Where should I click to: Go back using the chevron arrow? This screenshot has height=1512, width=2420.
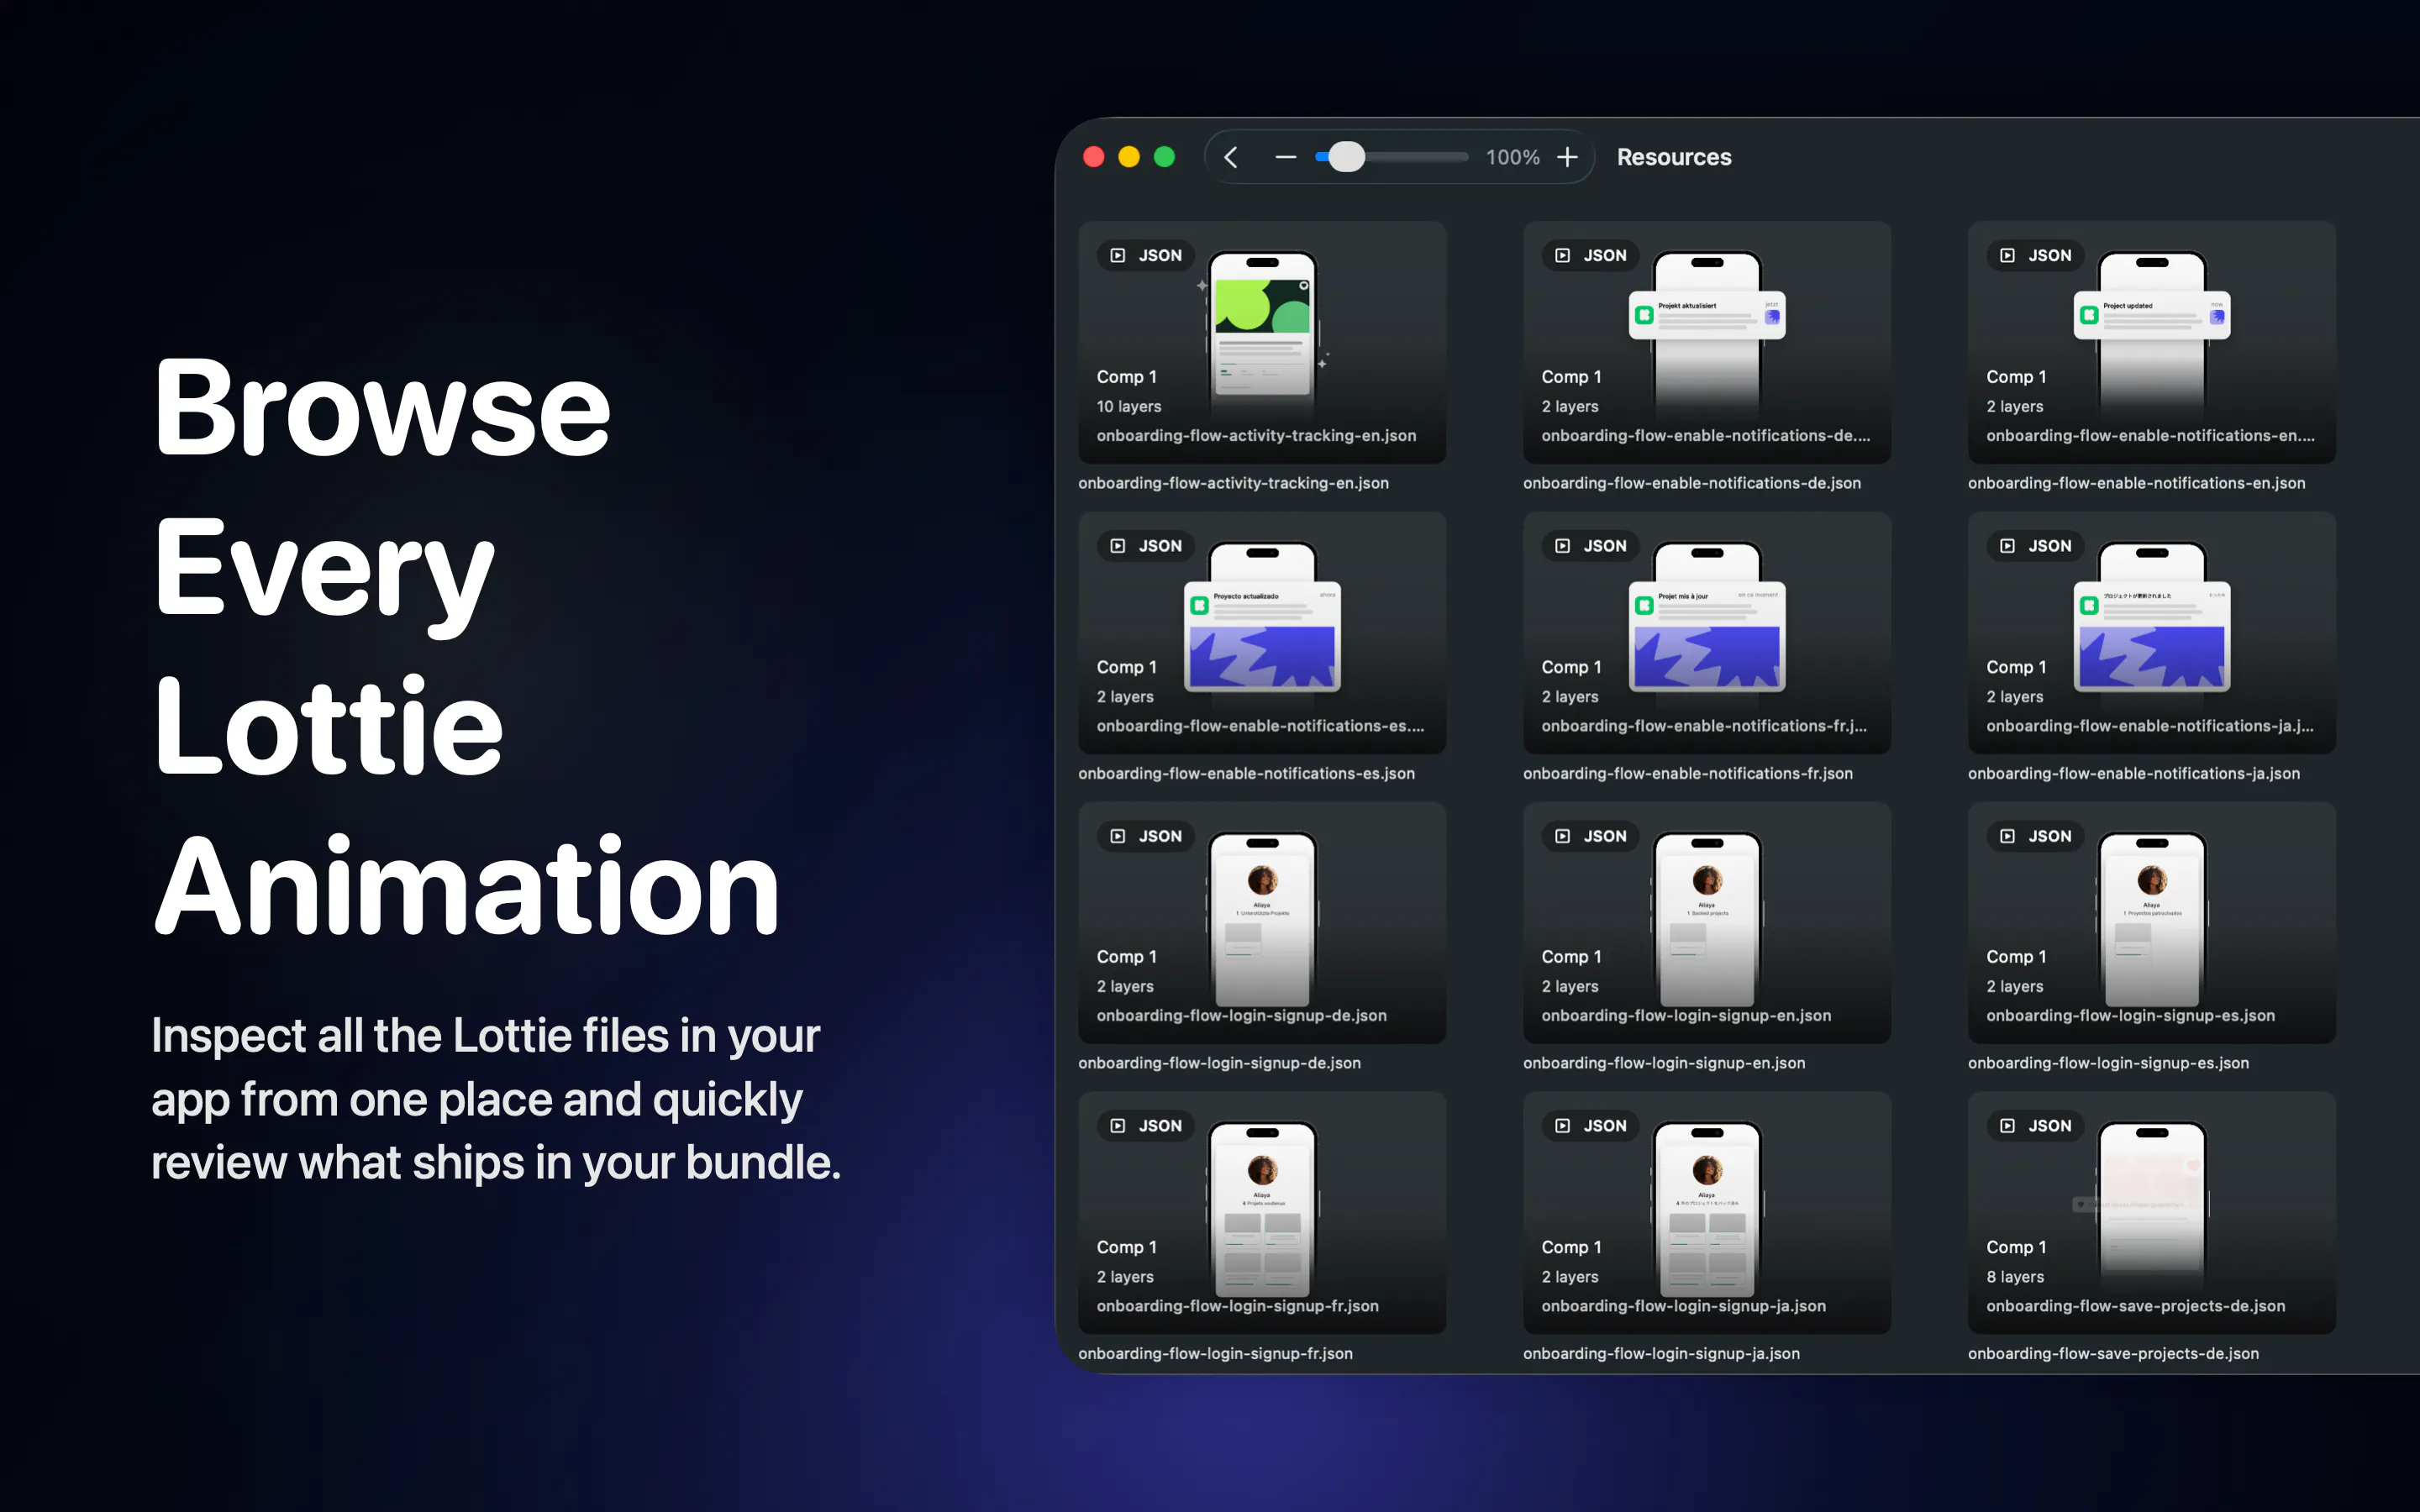tap(1231, 157)
